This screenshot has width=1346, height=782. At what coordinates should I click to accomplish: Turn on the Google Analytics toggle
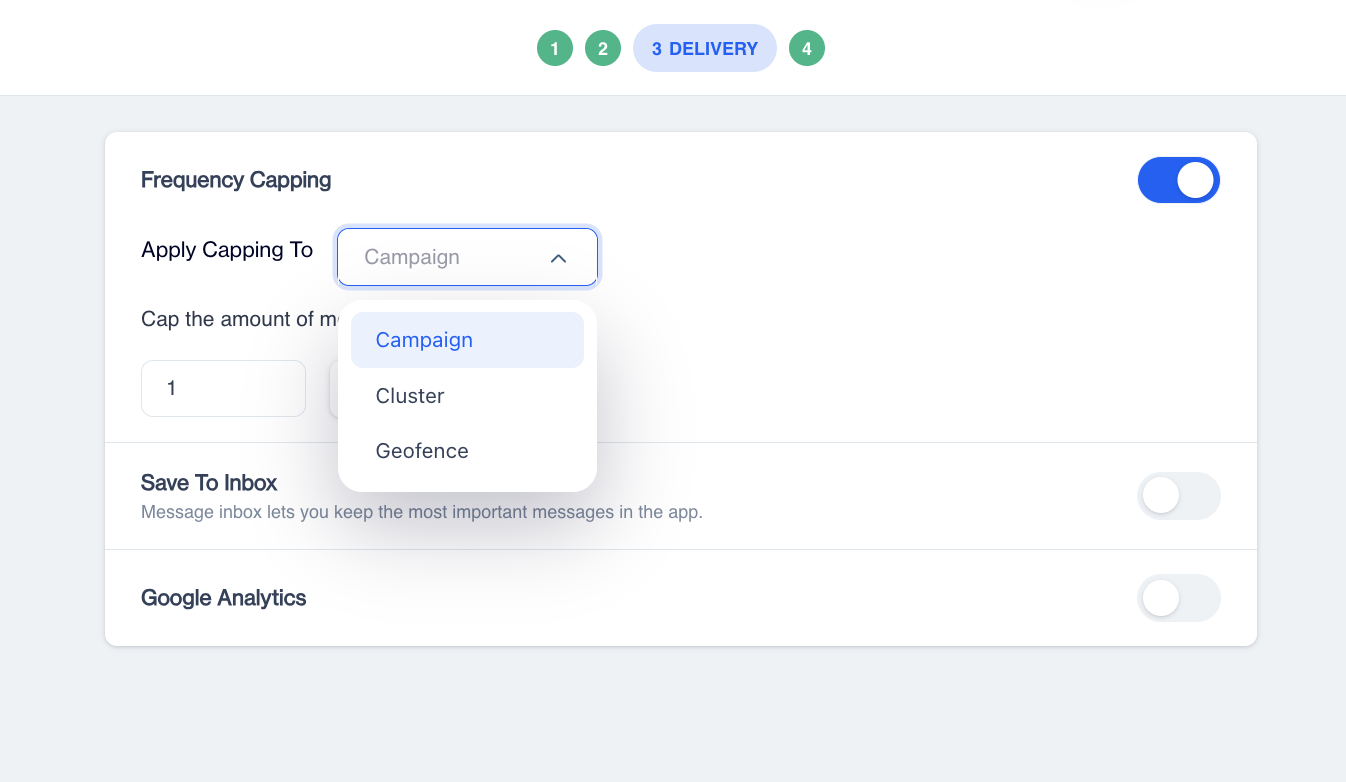click(x=1178, y=598)
